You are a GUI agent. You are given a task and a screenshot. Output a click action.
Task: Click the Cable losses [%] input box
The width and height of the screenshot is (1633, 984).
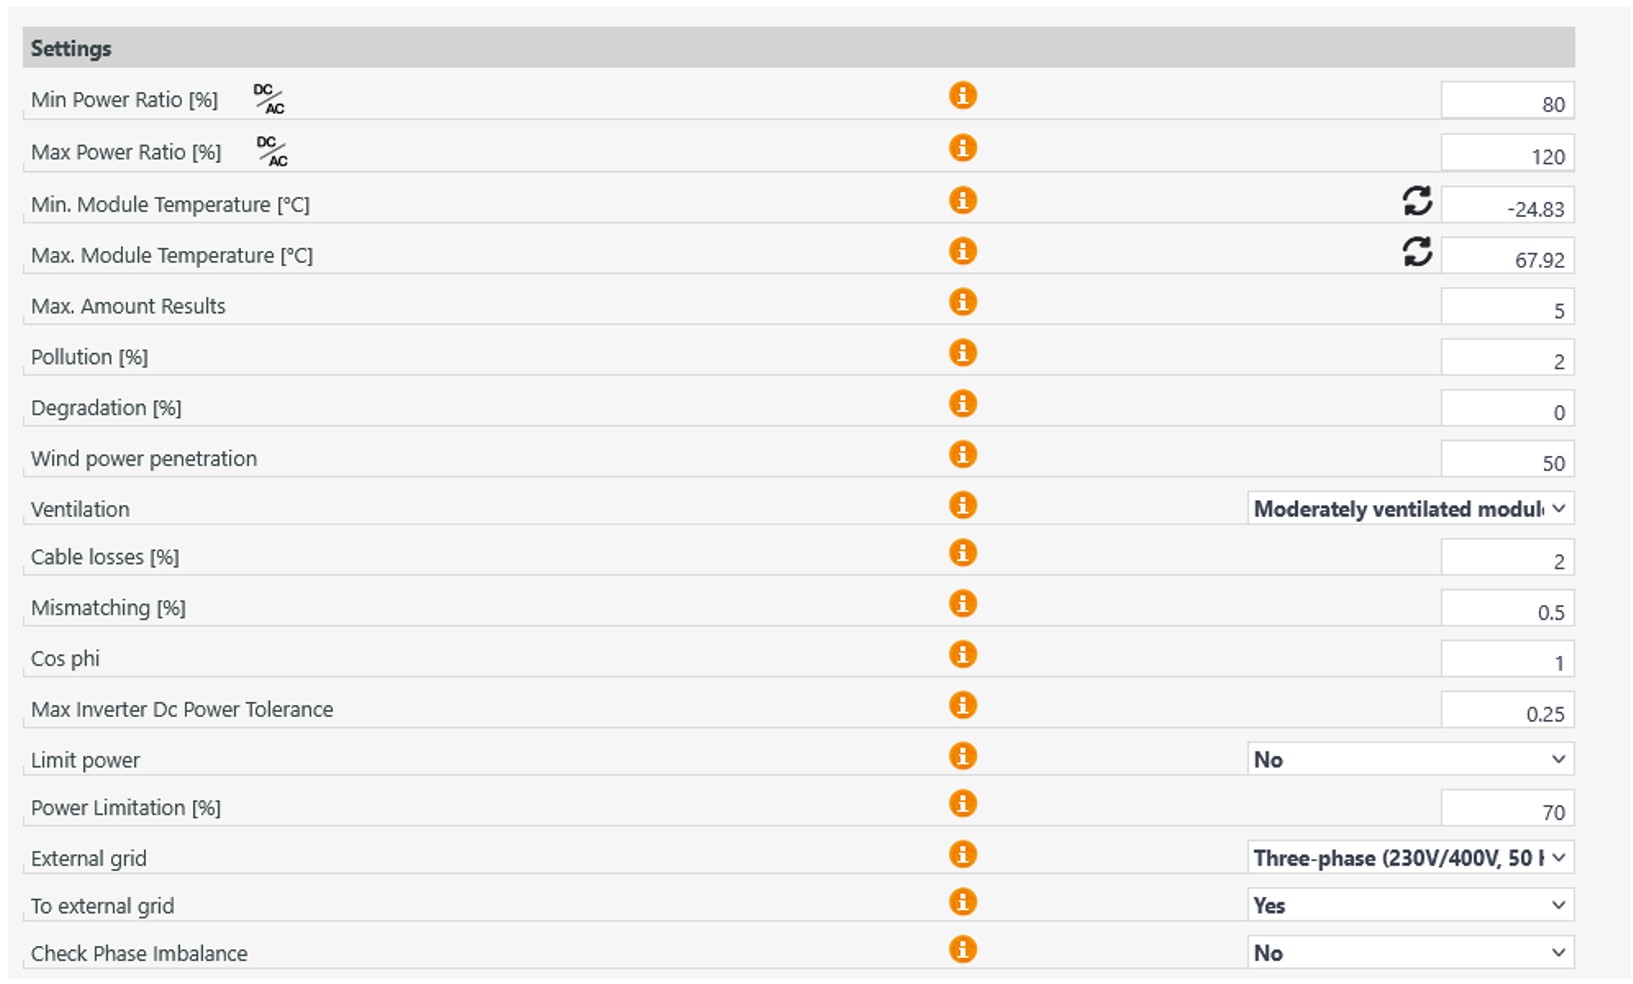[1506, 560]
